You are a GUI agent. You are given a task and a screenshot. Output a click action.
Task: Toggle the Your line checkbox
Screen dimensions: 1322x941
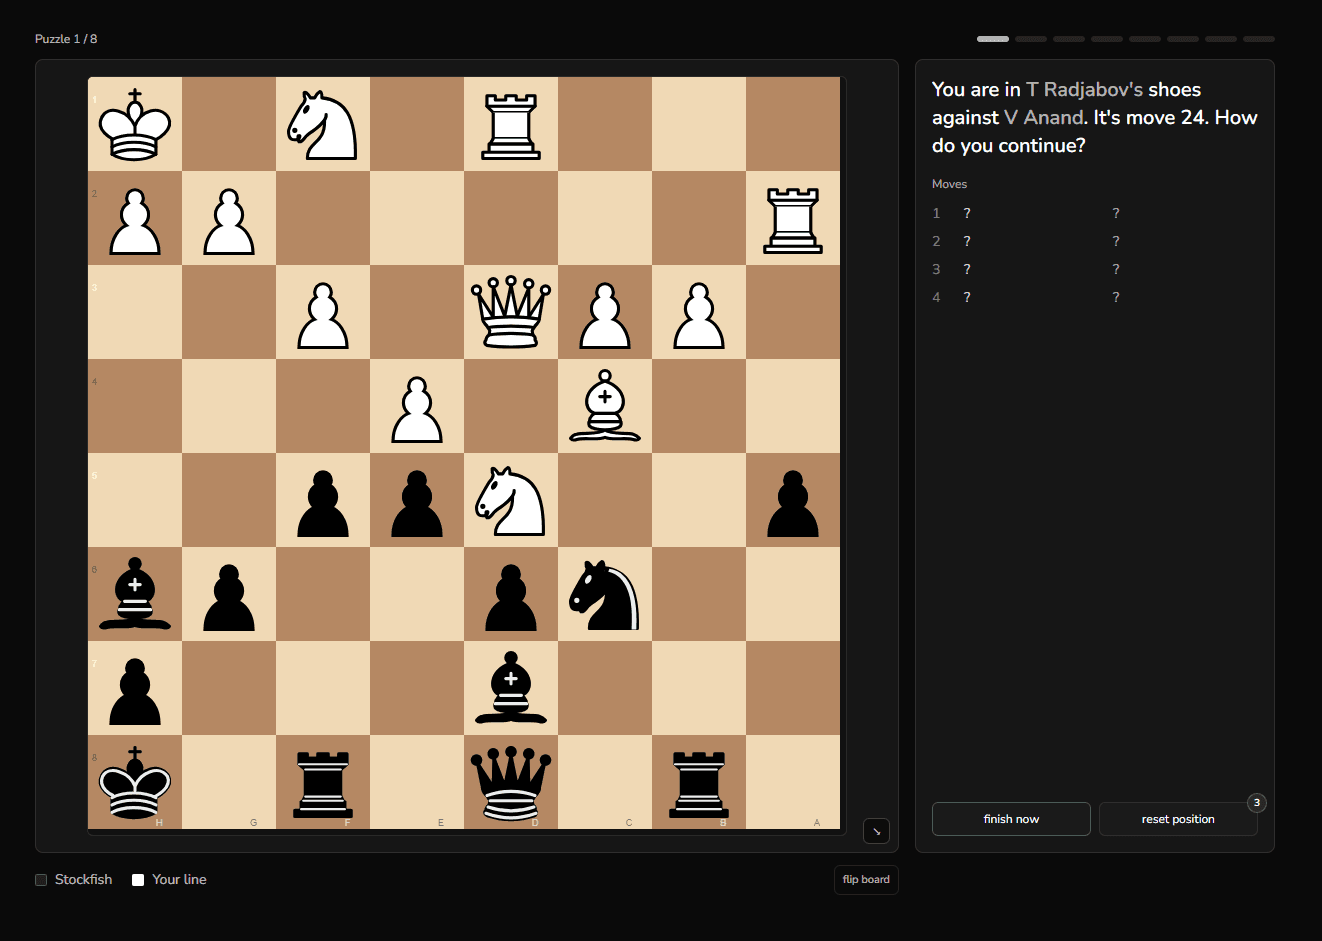click(138, 880)
